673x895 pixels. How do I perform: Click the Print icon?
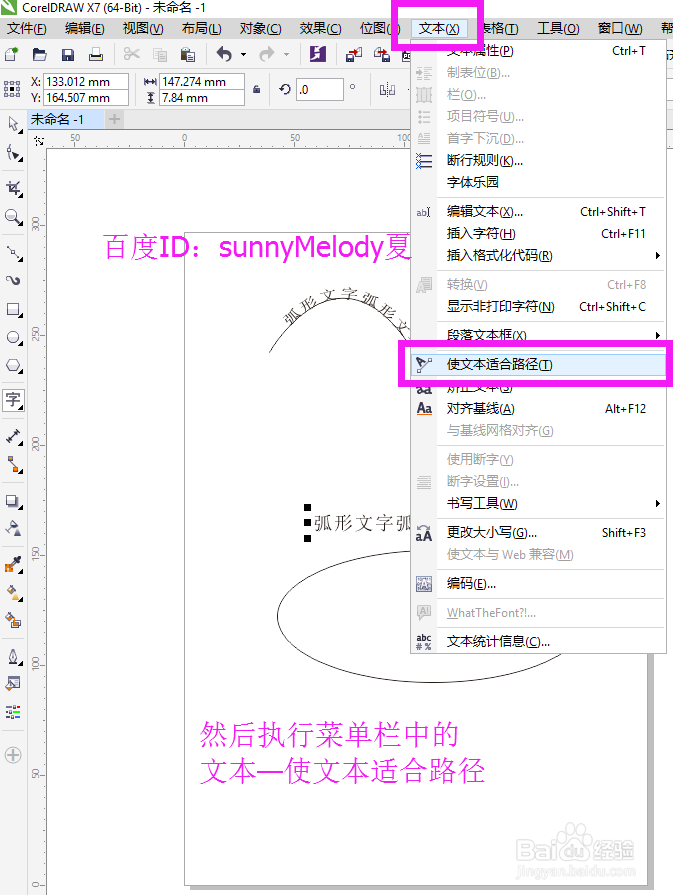96,55
